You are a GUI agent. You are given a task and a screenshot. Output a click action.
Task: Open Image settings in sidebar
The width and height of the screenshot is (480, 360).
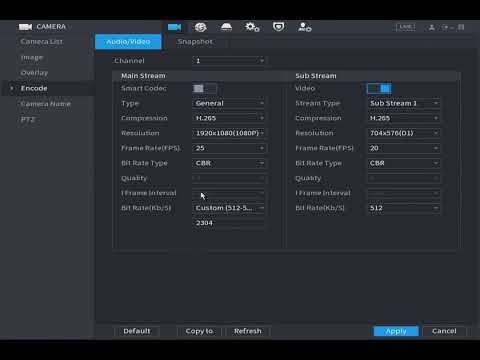pos(32,57)
